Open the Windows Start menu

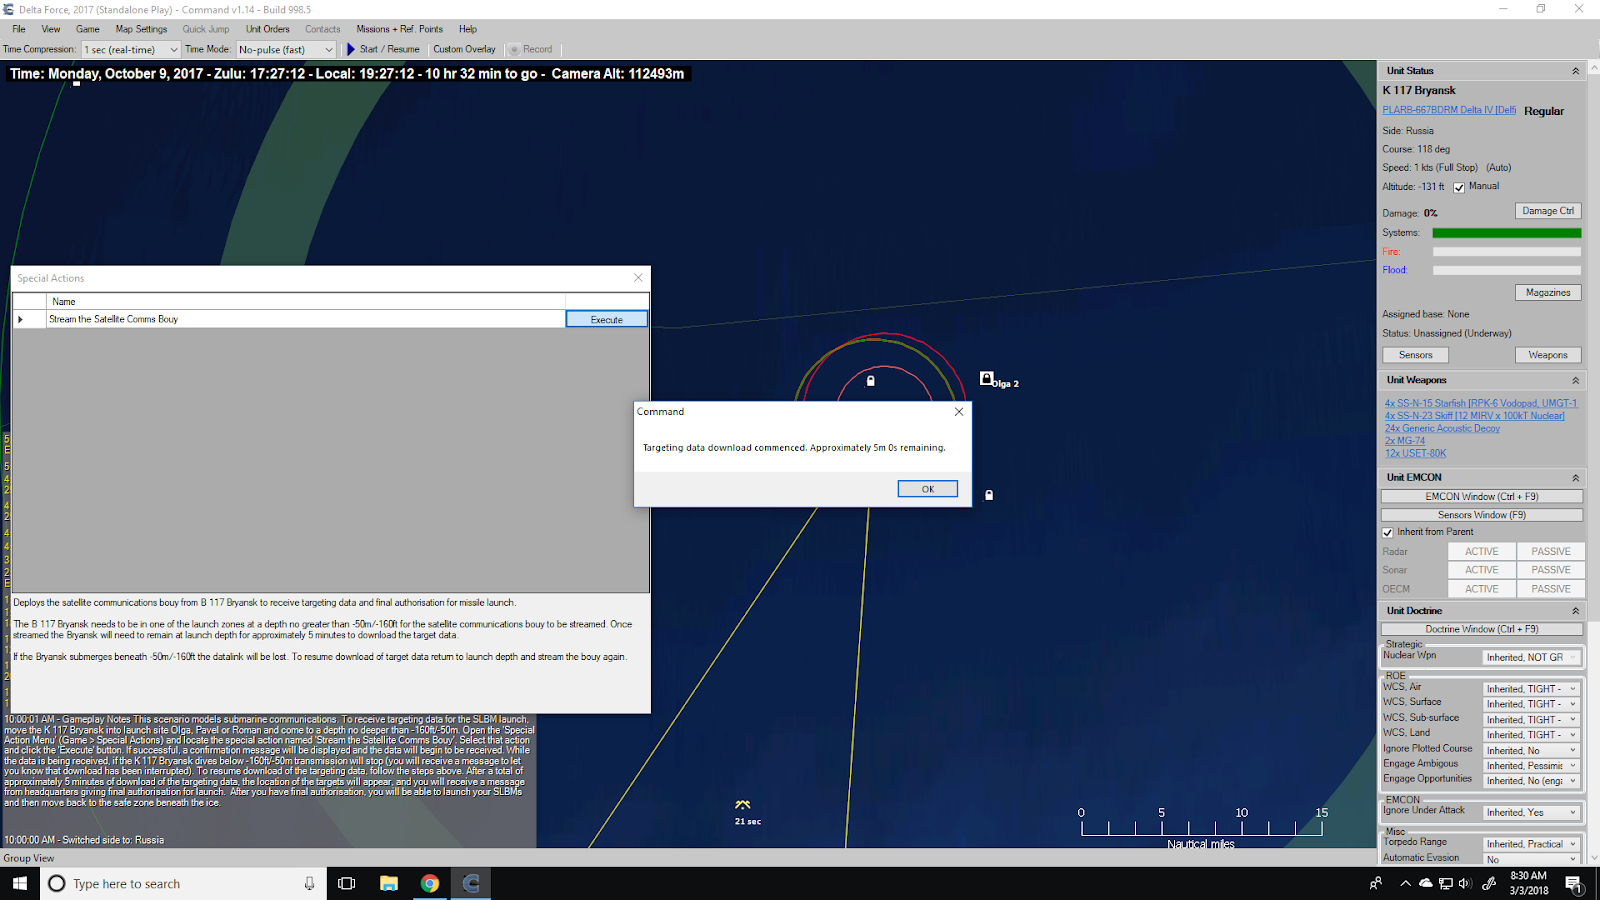coord(20,883)
